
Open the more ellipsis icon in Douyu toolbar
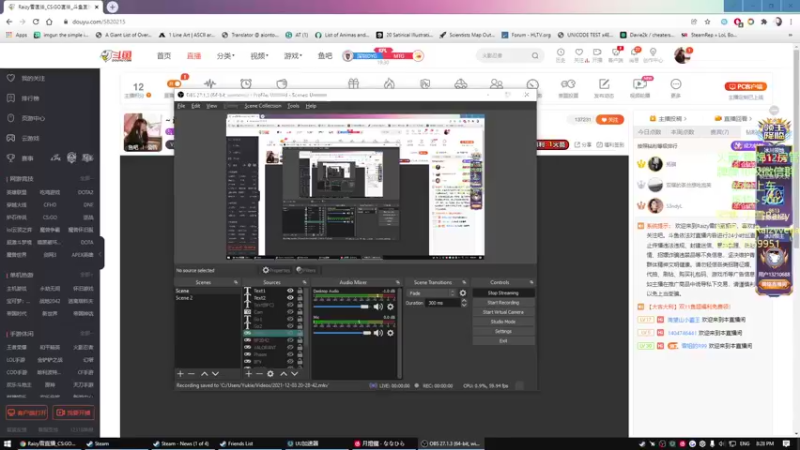[x=676, y=84]
